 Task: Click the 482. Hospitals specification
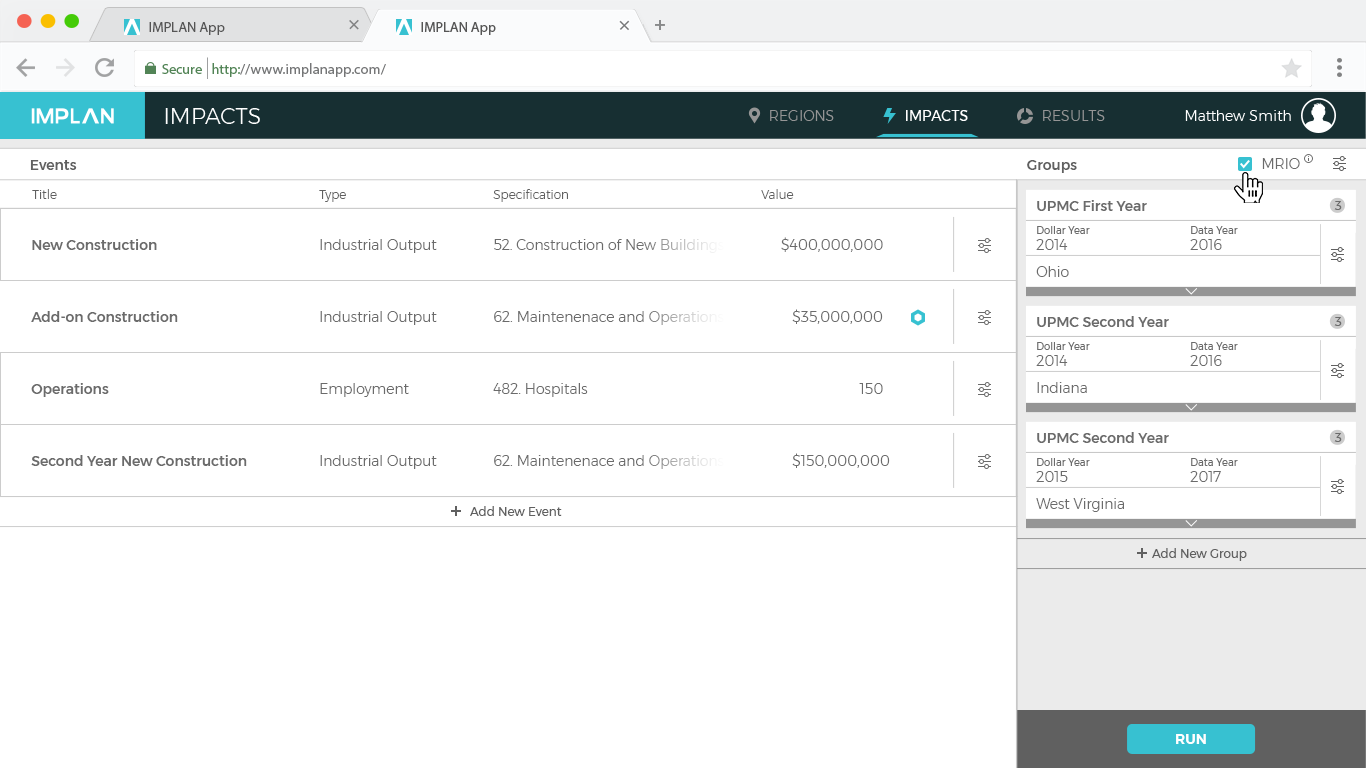pos(540,389)
